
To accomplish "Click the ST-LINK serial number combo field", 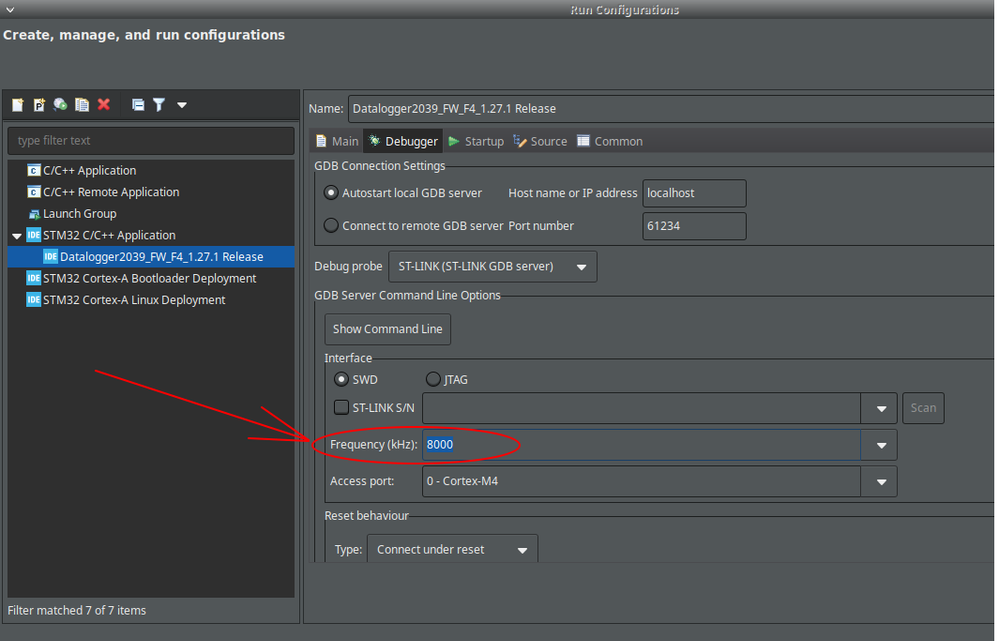I will 641,408.
